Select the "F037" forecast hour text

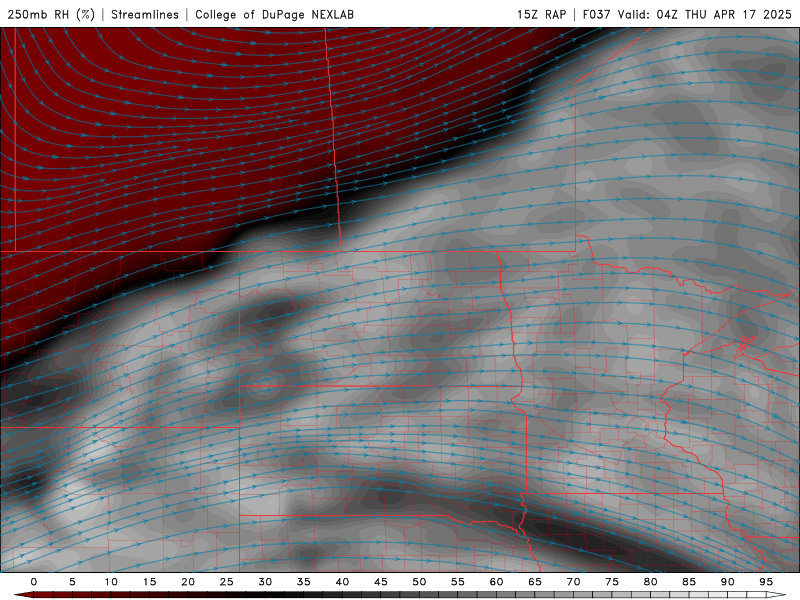coord(596,14)
